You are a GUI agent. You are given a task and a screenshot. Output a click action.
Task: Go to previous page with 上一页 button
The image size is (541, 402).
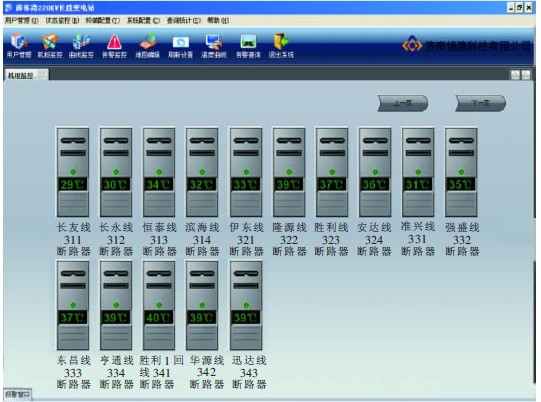coord(403,103)
